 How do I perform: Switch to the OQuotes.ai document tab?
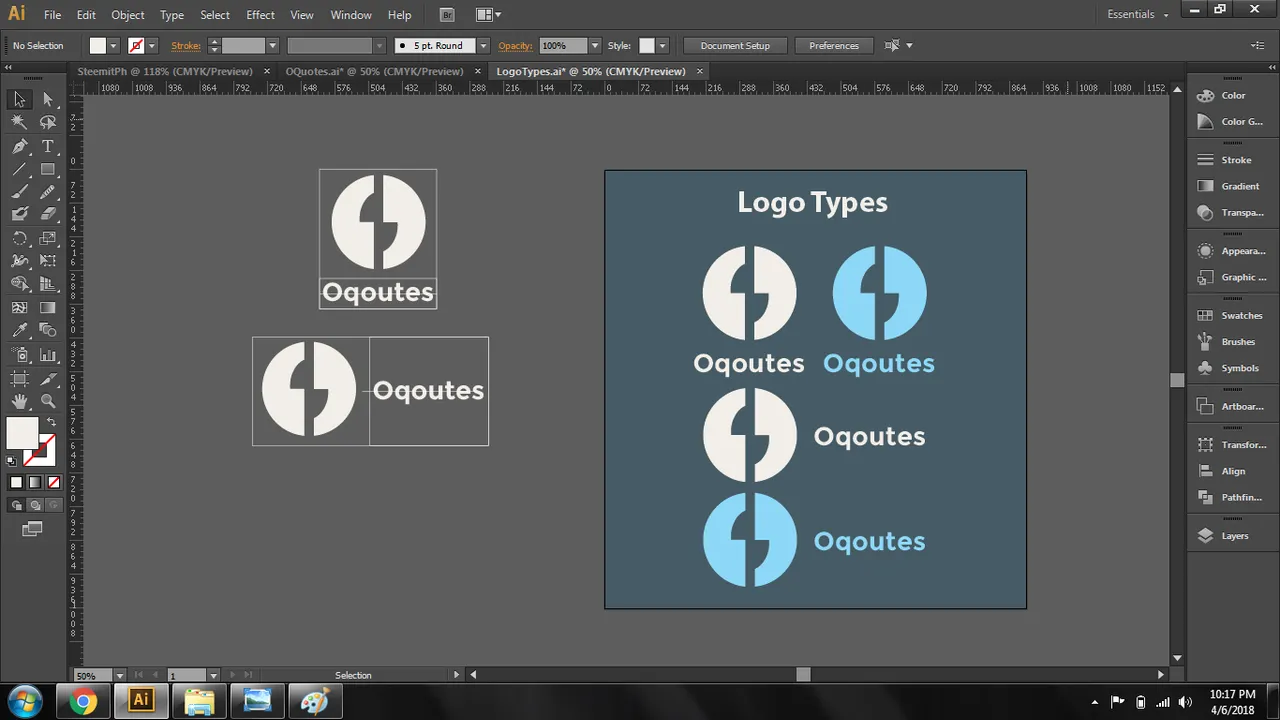(374, 71)
